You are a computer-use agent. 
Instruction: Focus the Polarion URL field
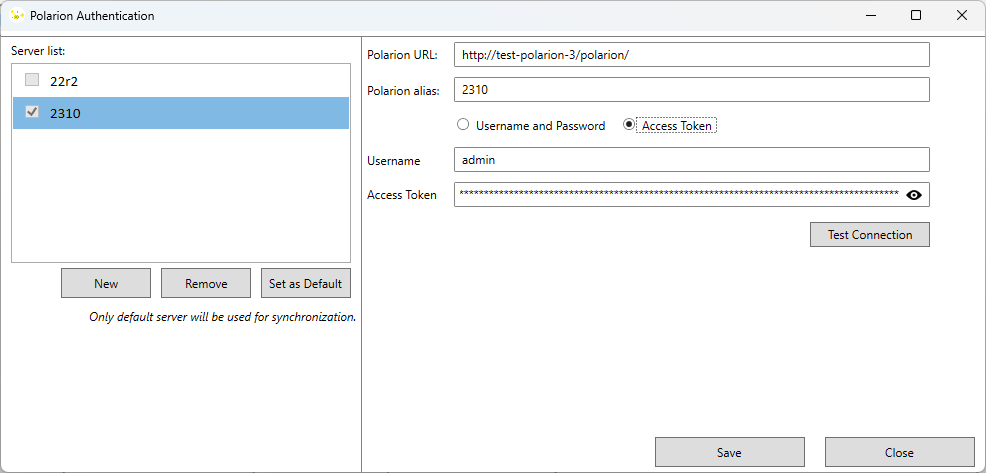(691, 55)
